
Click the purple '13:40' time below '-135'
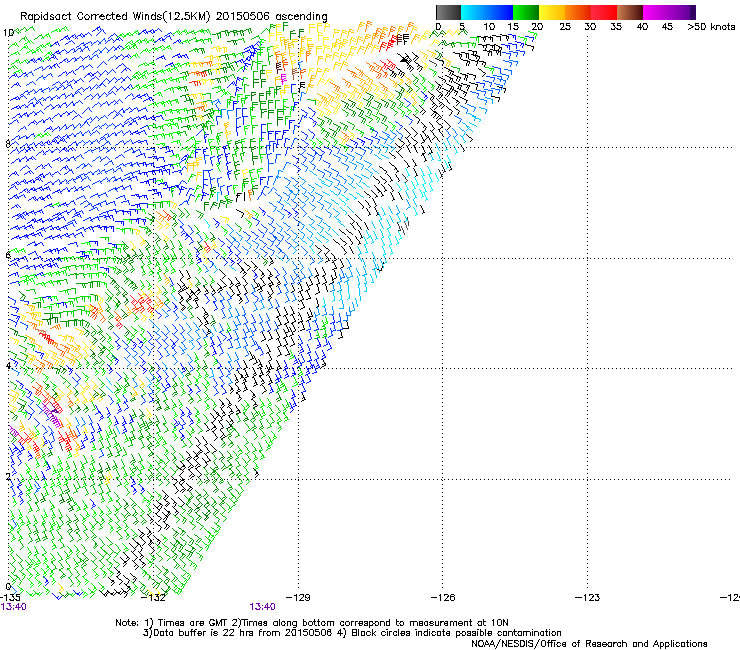point(14,607)
